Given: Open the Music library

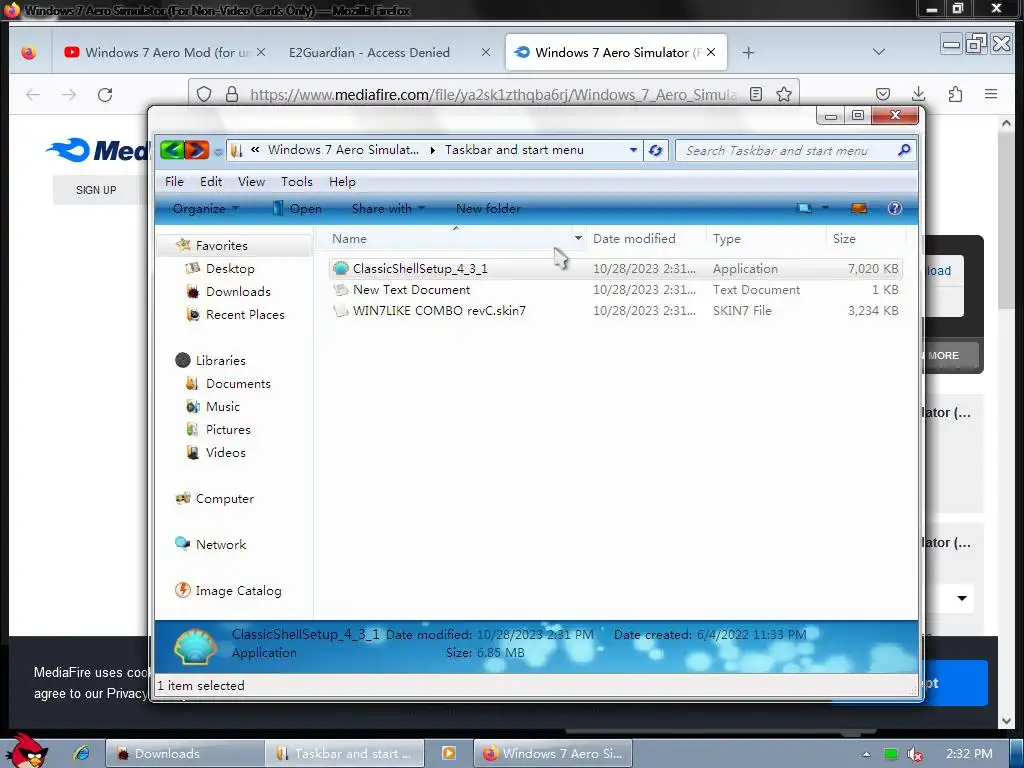Looking at the screenshot, I should point(223,406).
